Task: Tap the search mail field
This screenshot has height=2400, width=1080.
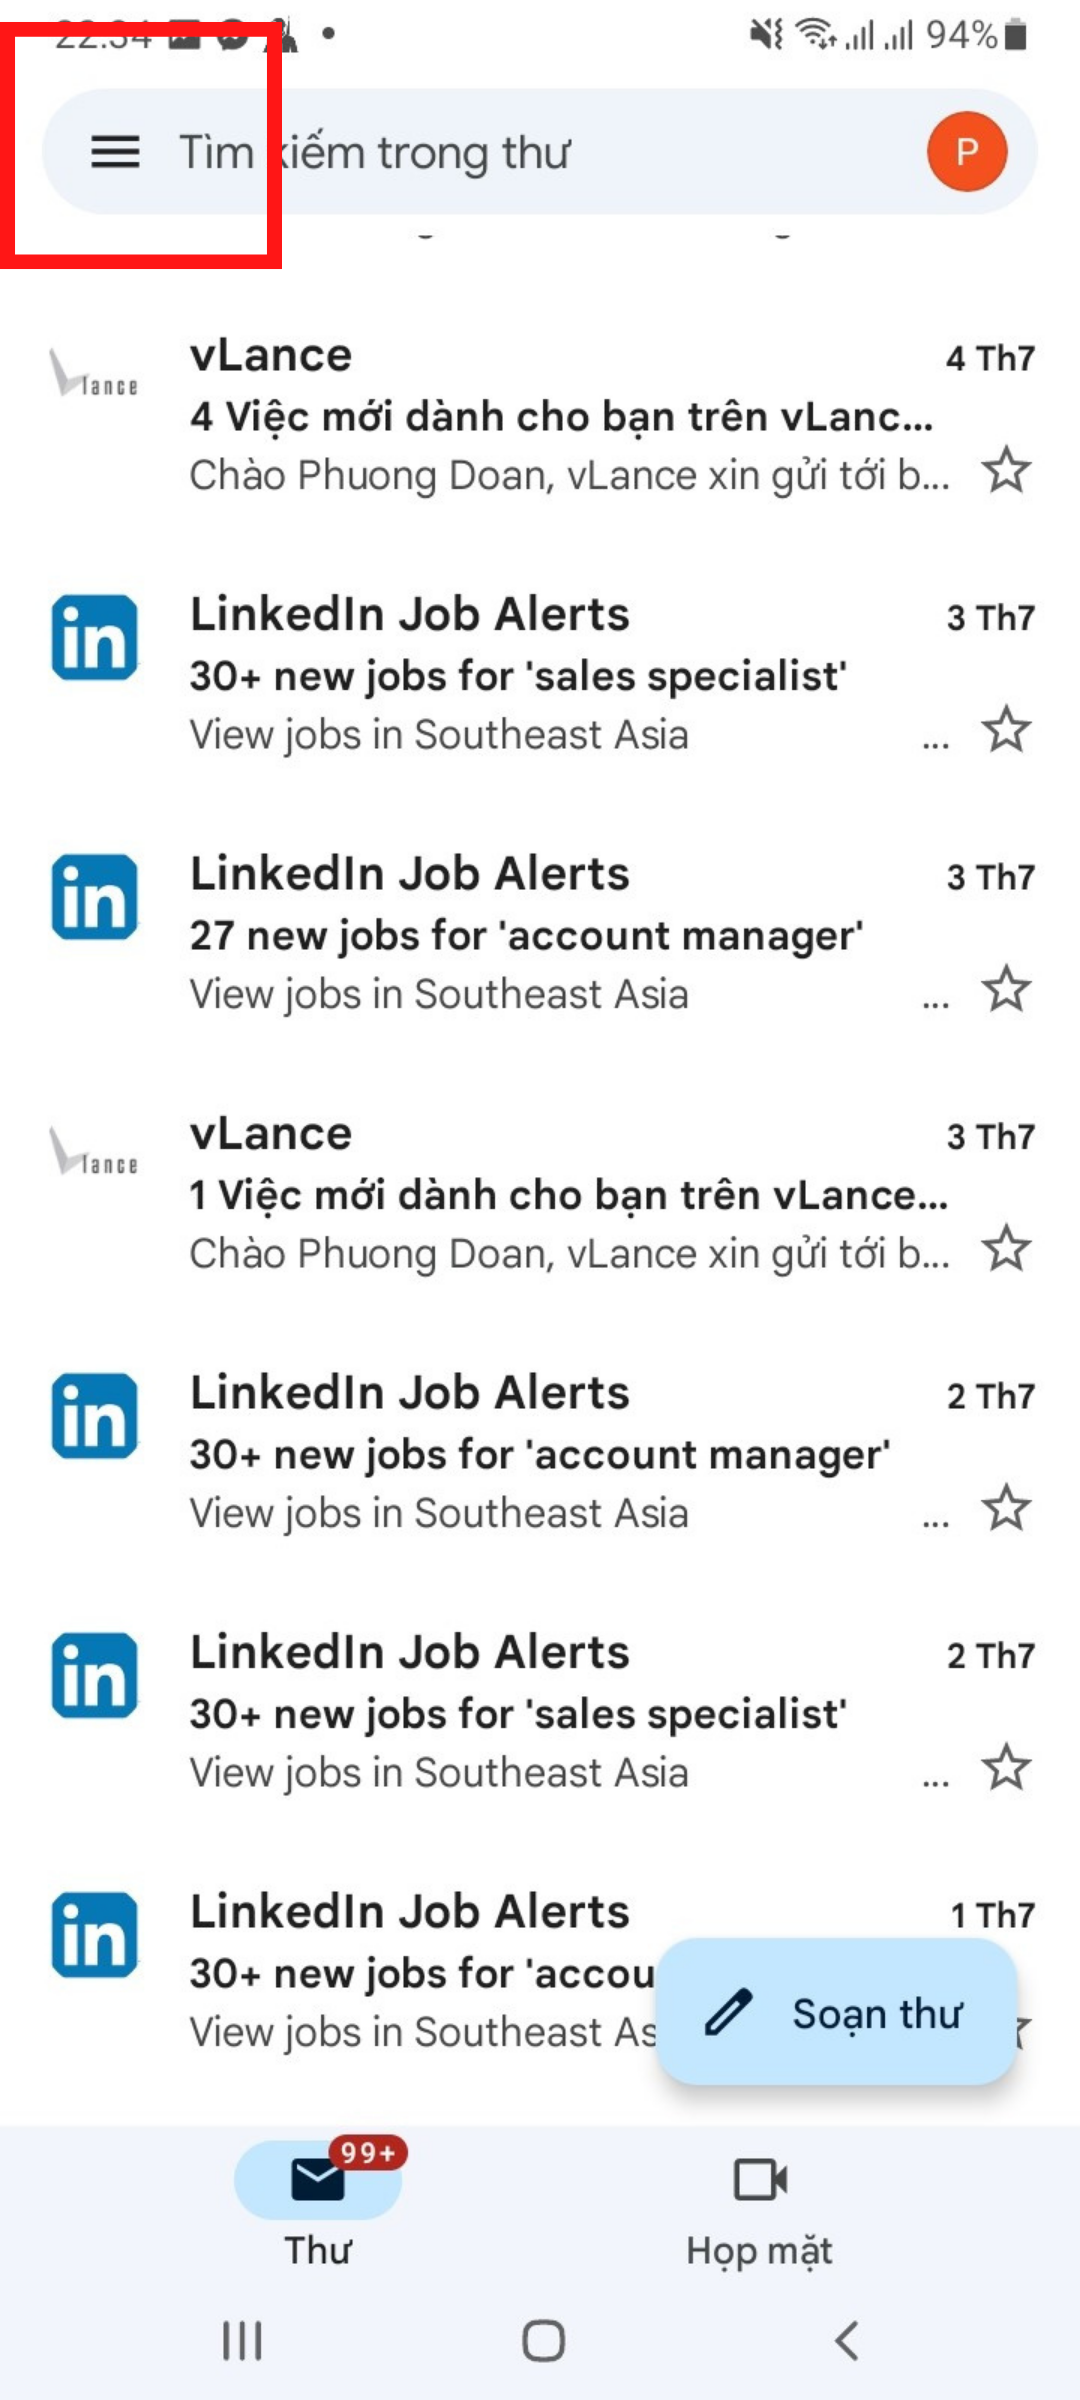Action: click(x=540, y=152)
